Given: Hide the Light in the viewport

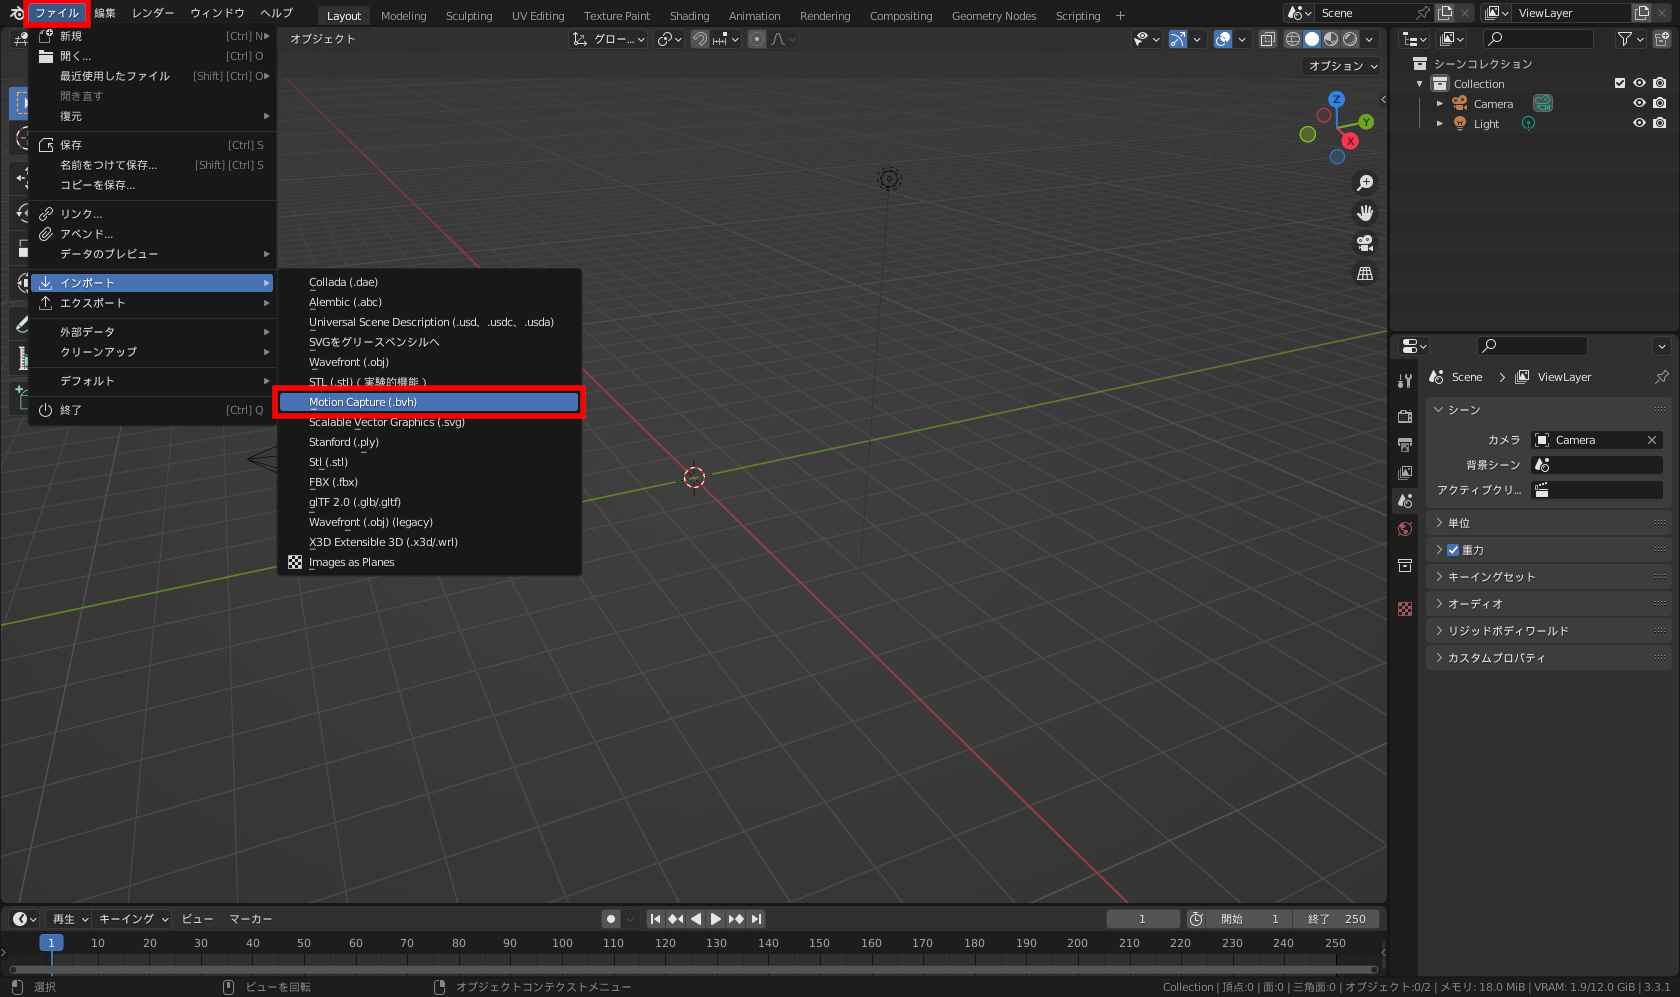Looking at the screenshot, I should [x=1639, y=123].
